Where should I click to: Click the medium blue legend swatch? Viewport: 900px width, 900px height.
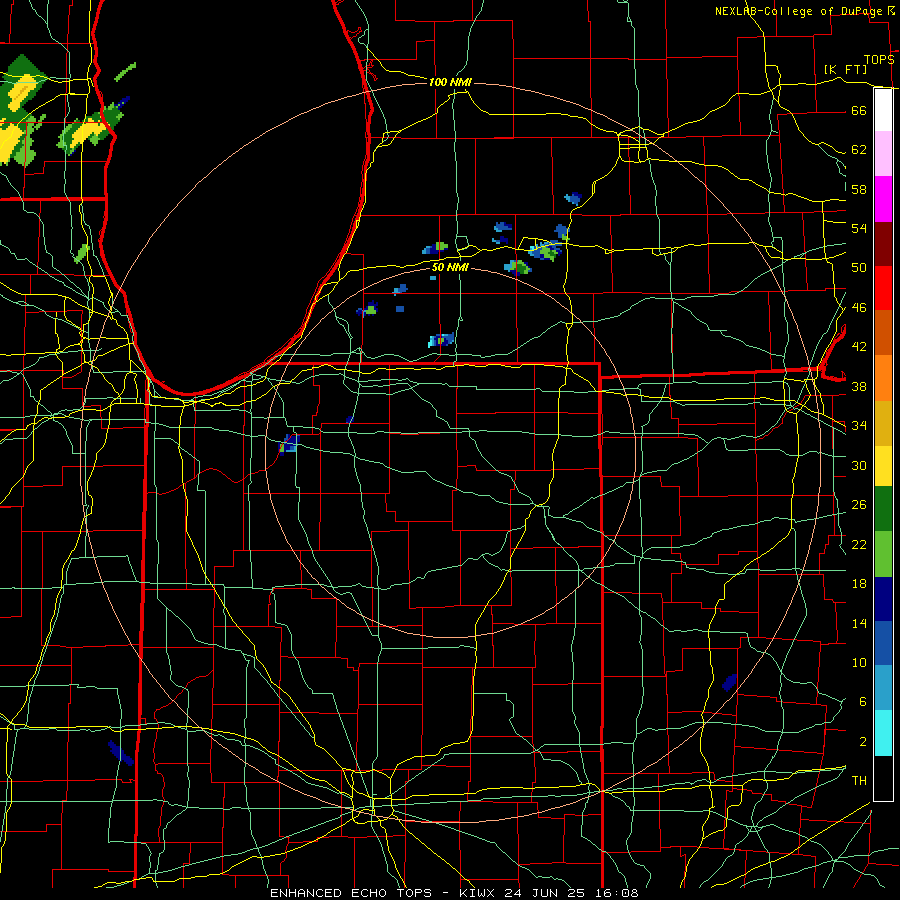tap(883, 643)
